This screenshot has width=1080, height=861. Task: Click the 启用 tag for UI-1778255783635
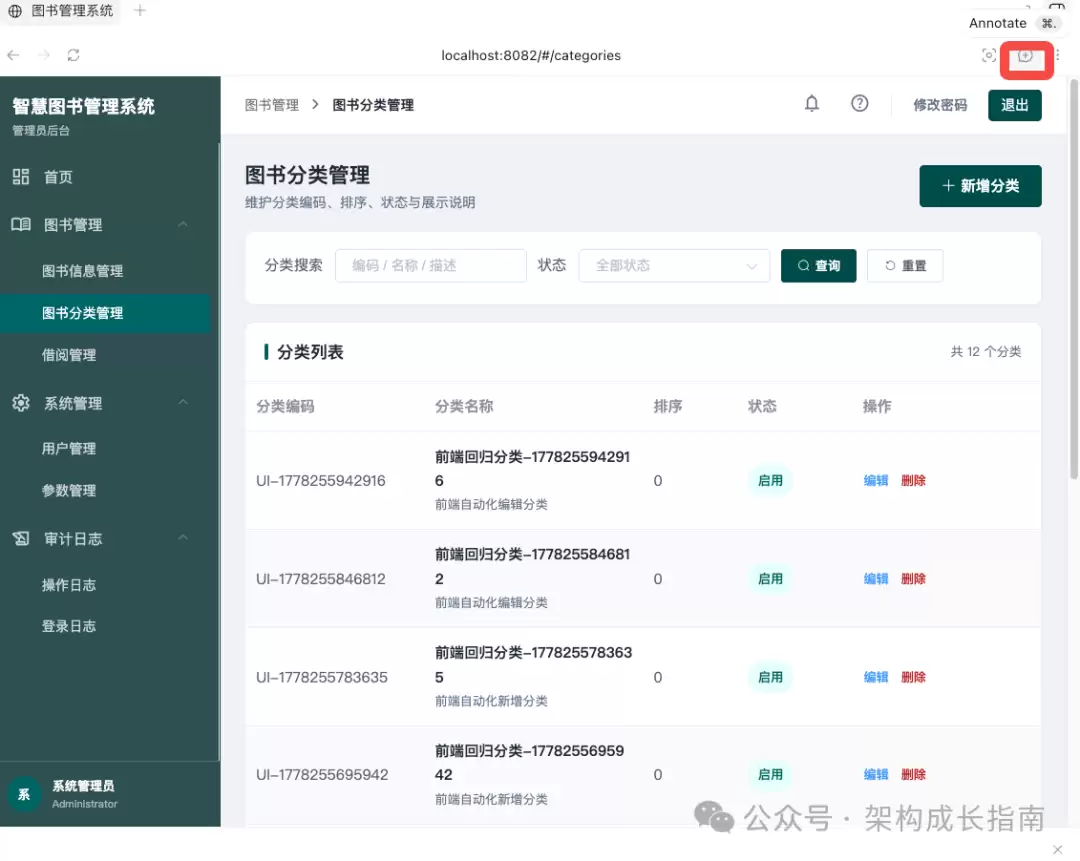770,677
